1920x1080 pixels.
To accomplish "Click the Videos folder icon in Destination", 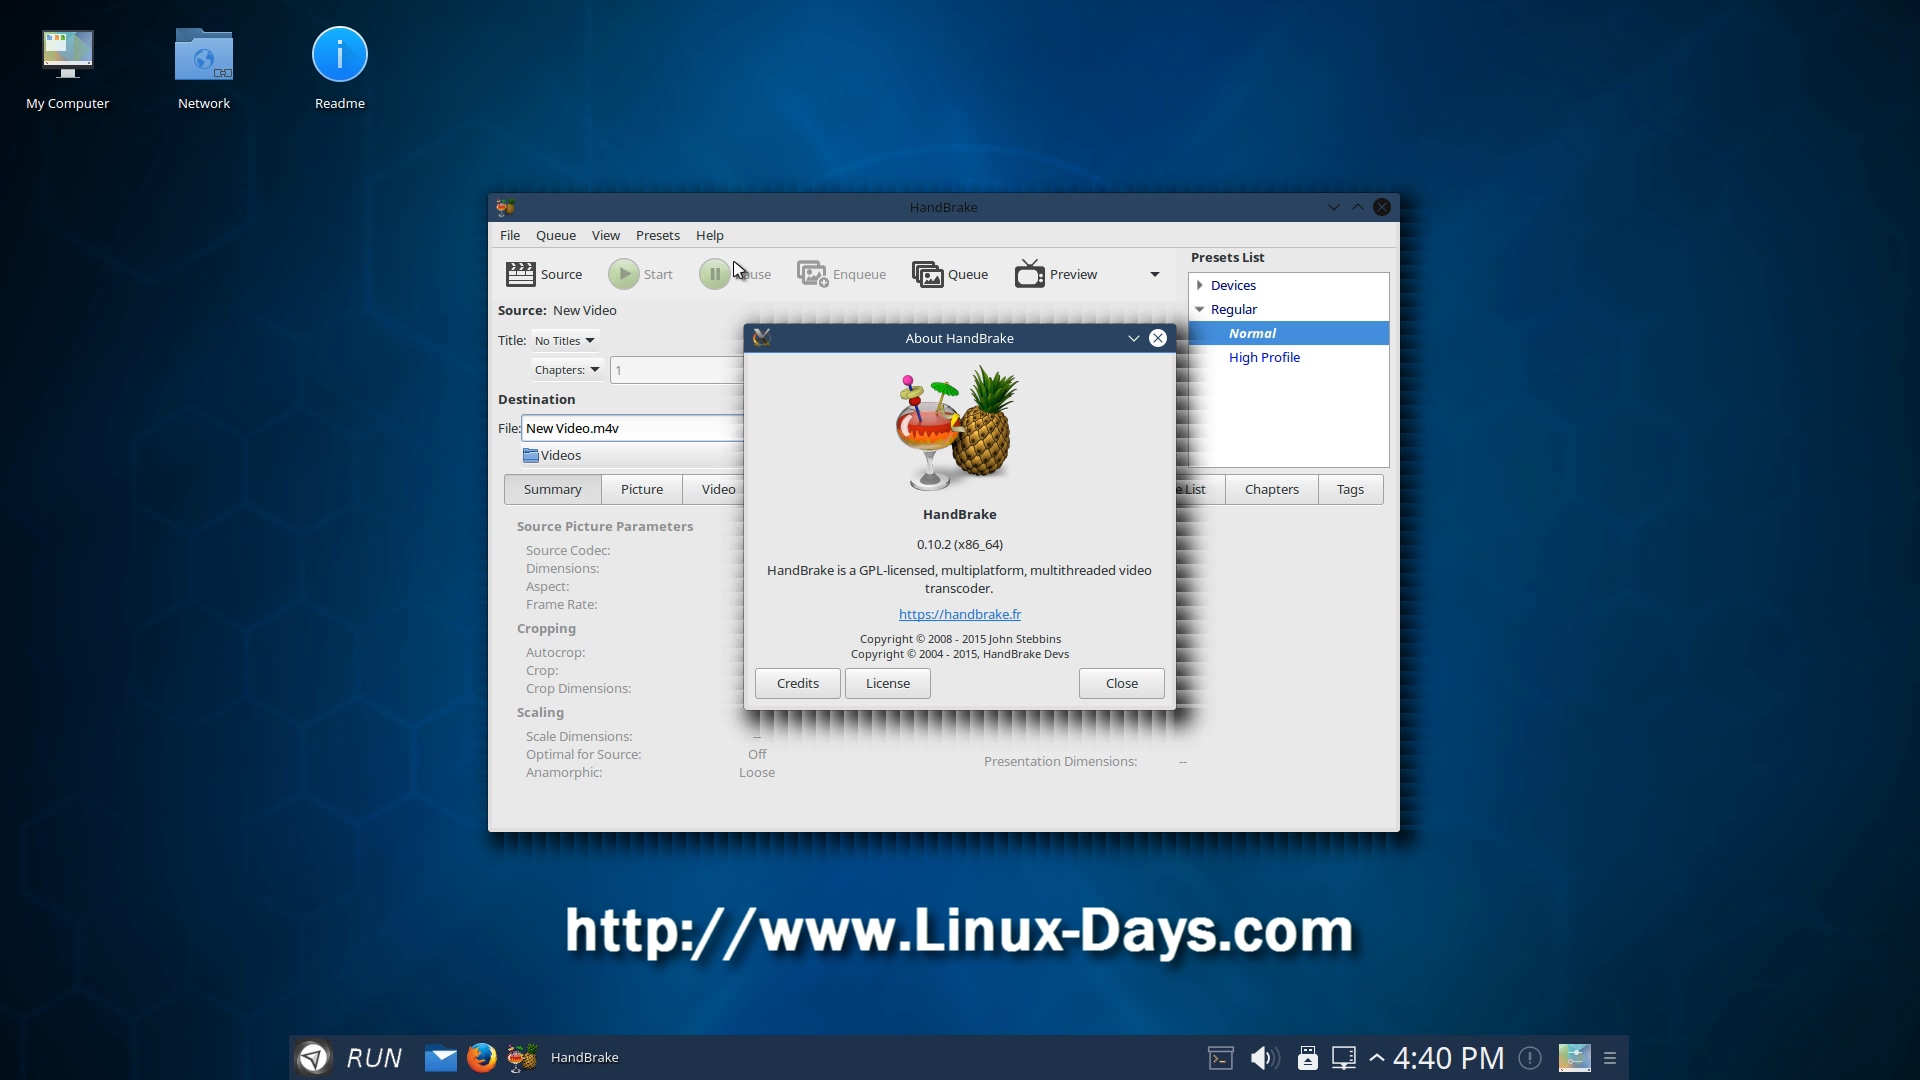I will [531, 455].
